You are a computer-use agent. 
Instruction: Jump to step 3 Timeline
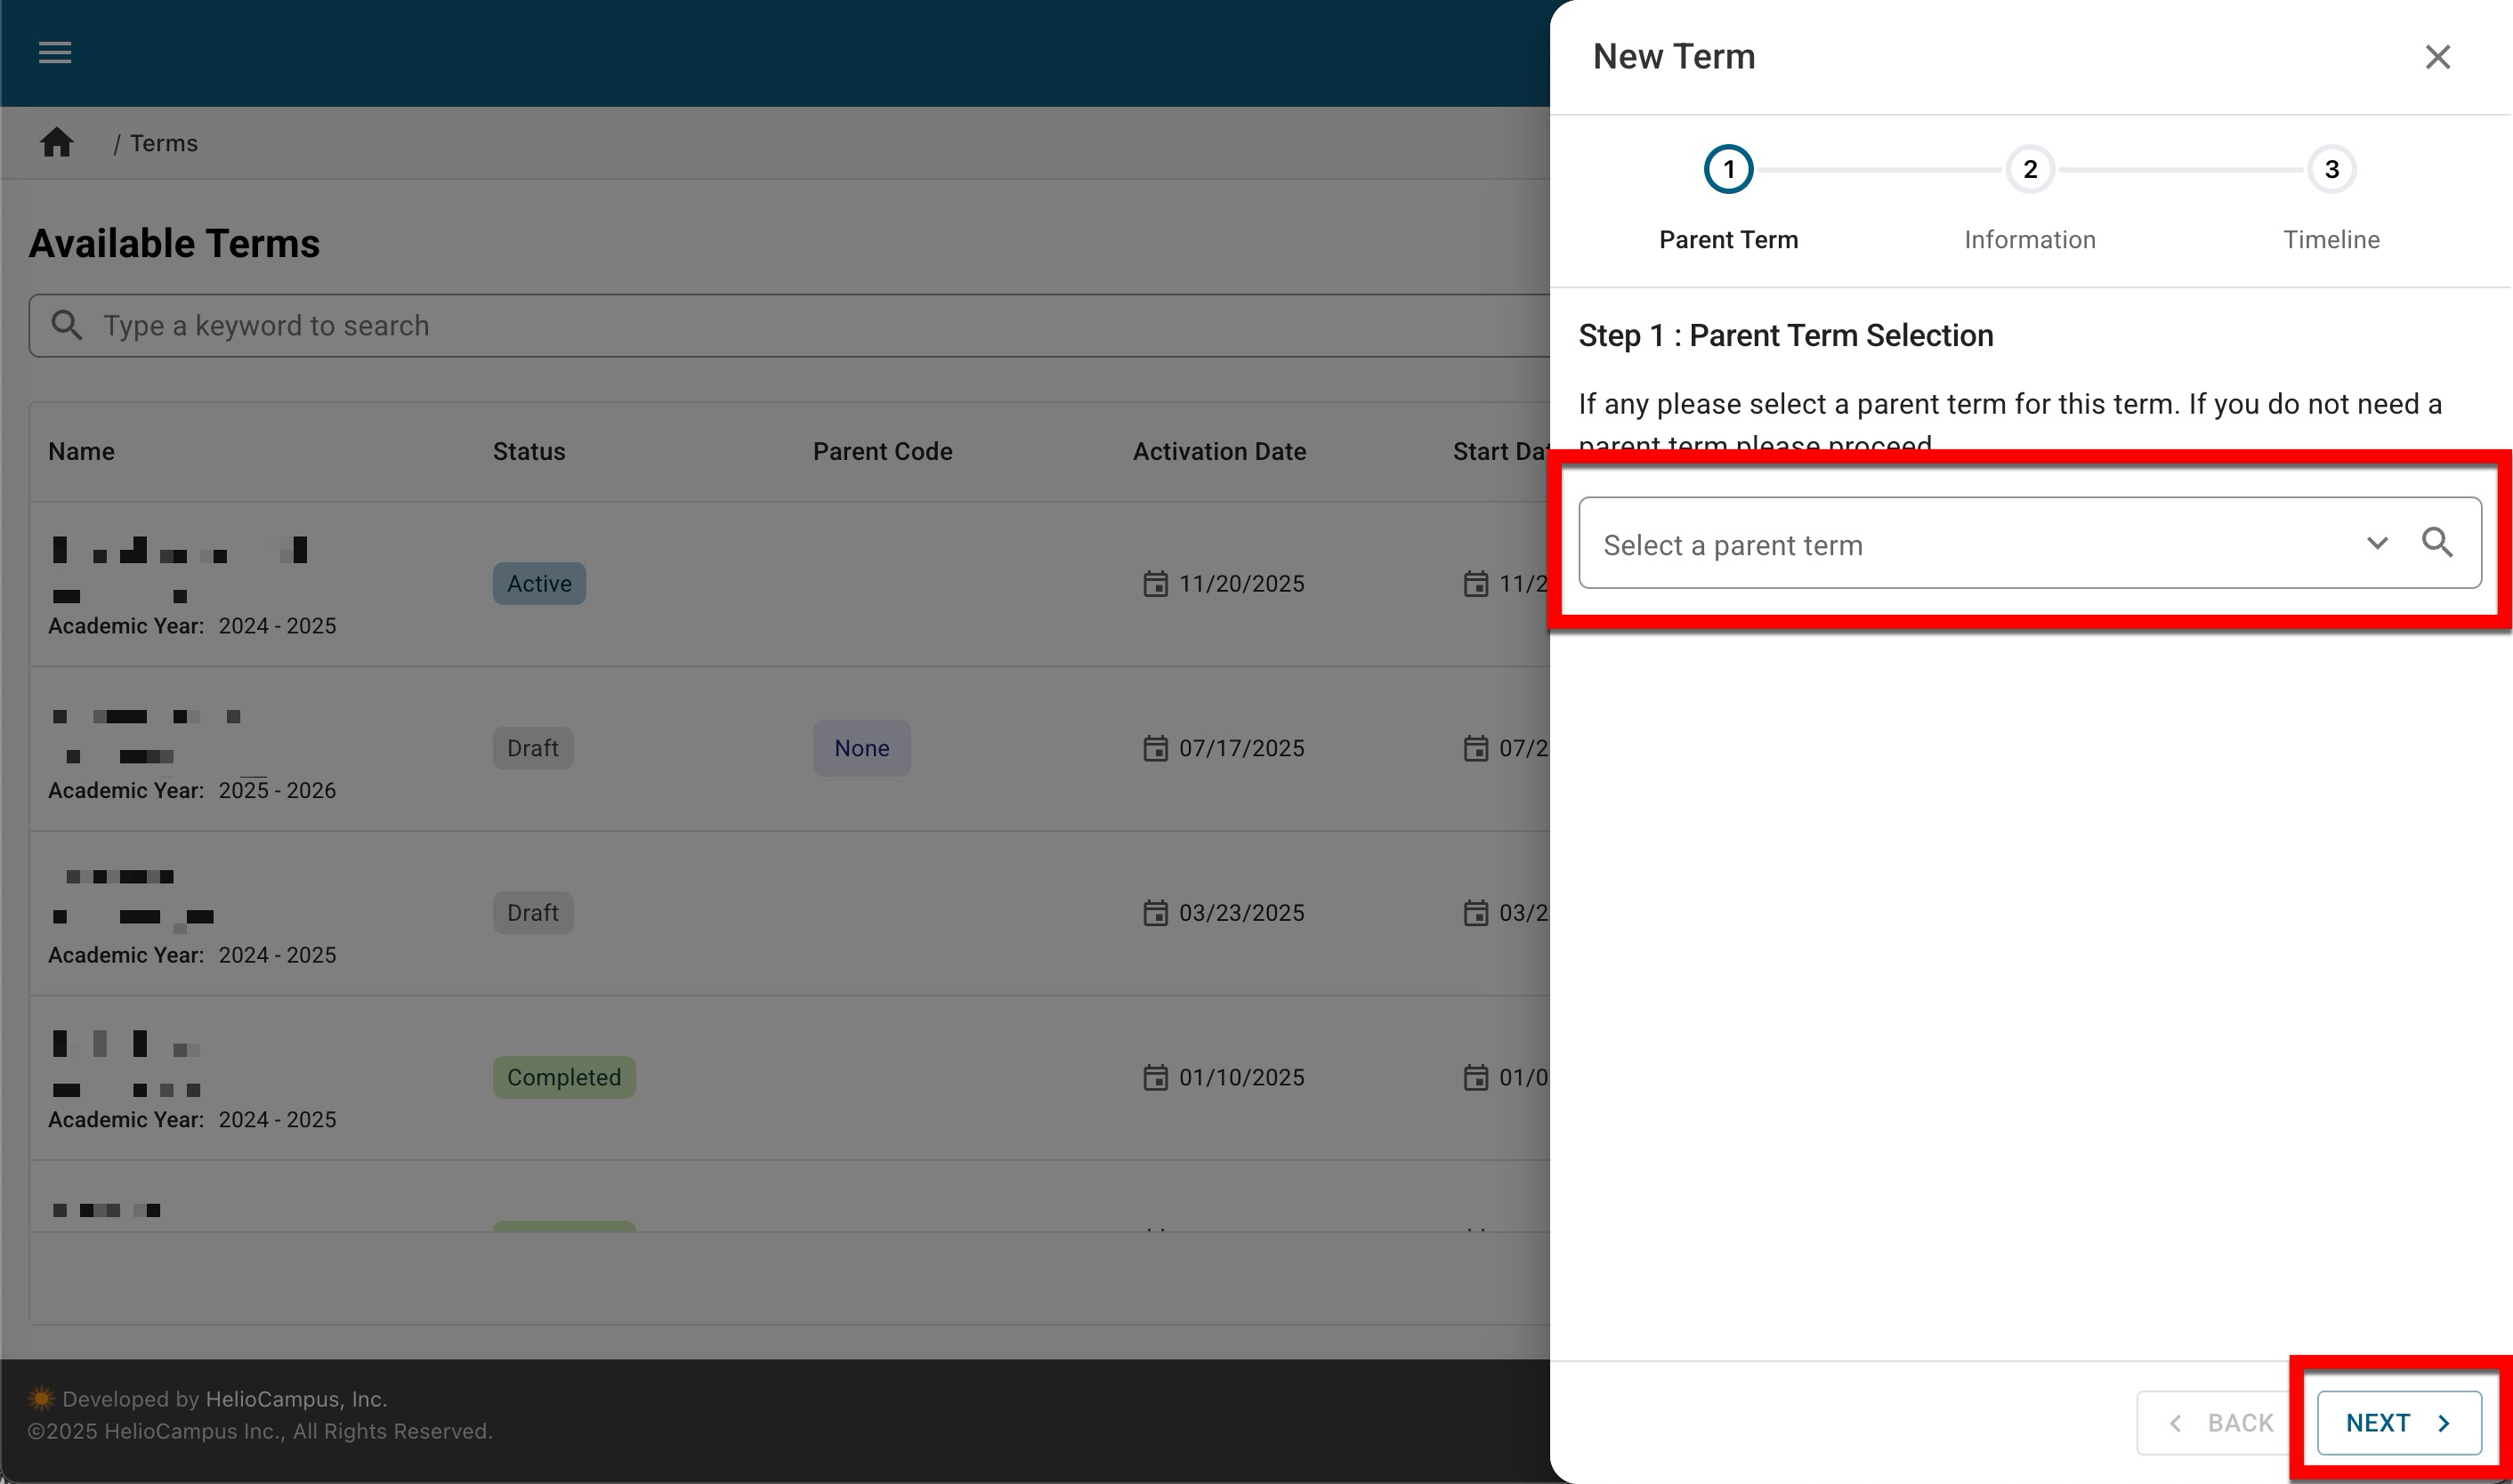[2331, 170]
